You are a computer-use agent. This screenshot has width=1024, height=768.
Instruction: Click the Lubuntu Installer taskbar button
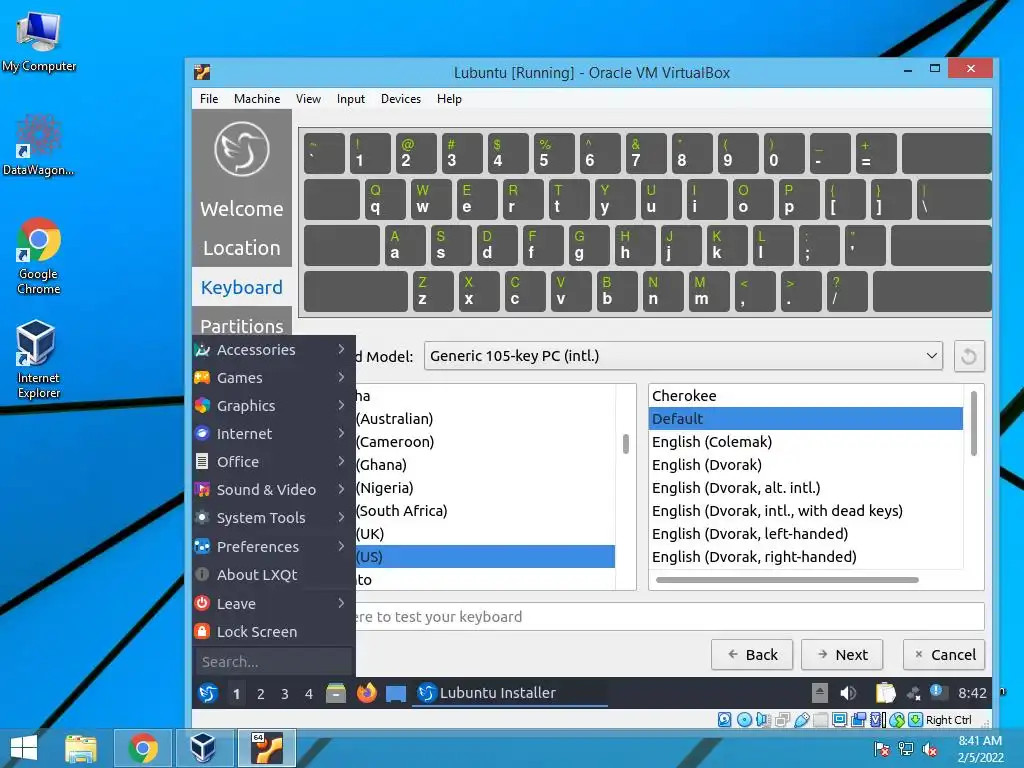click(511, 693)
